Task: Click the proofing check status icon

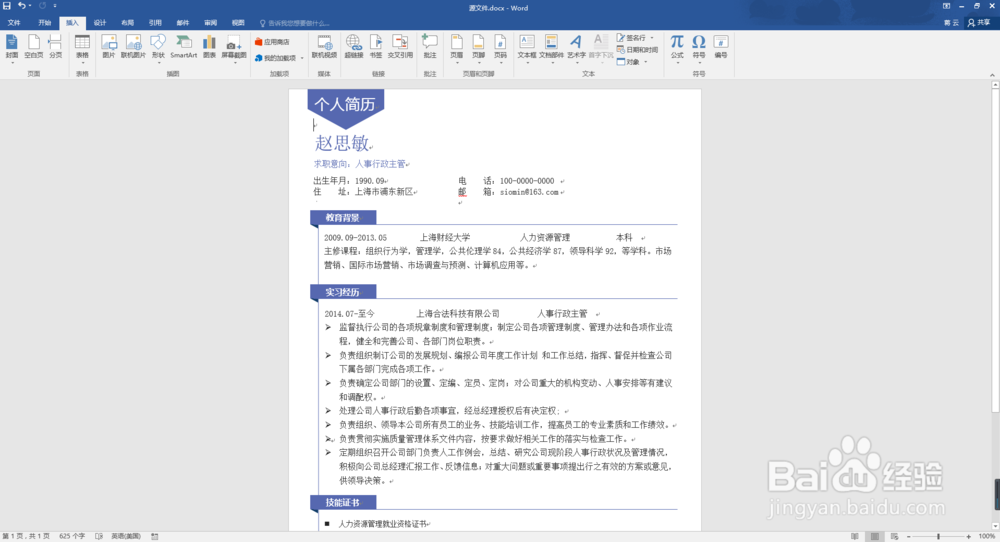Action: click(99, 536)
